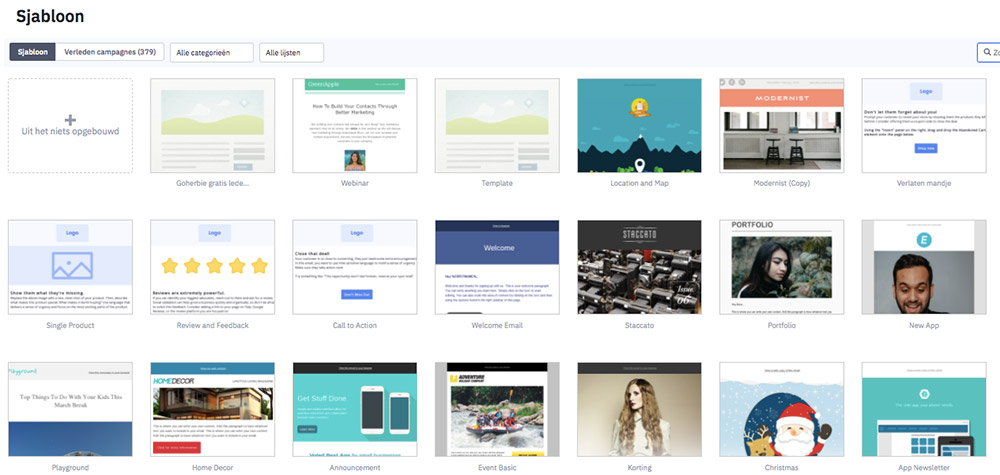Viewport: 1000px width, 475px height.
Task: Open the Review and Feedback star template
Action: coord(212,267)
